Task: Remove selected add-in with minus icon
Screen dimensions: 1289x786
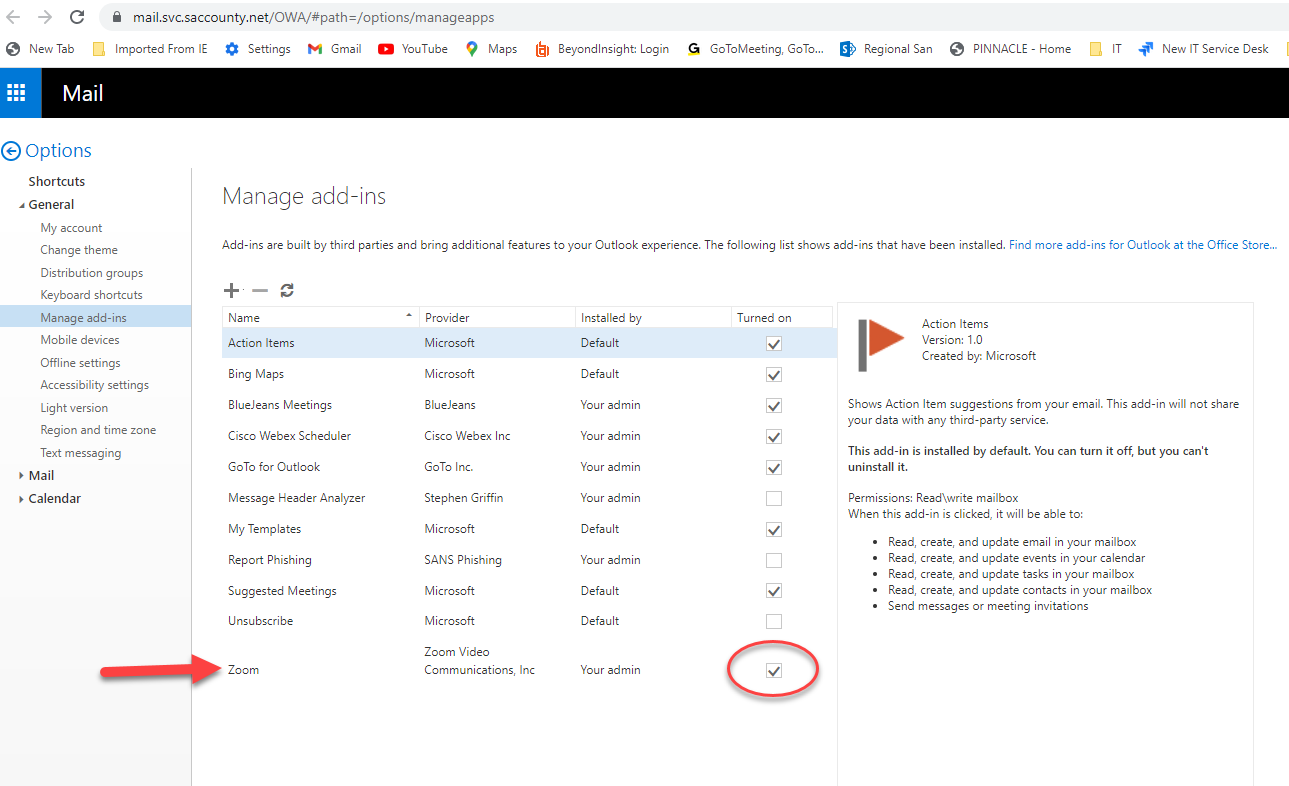Action: pyautogui.click(x=260, y=290)
